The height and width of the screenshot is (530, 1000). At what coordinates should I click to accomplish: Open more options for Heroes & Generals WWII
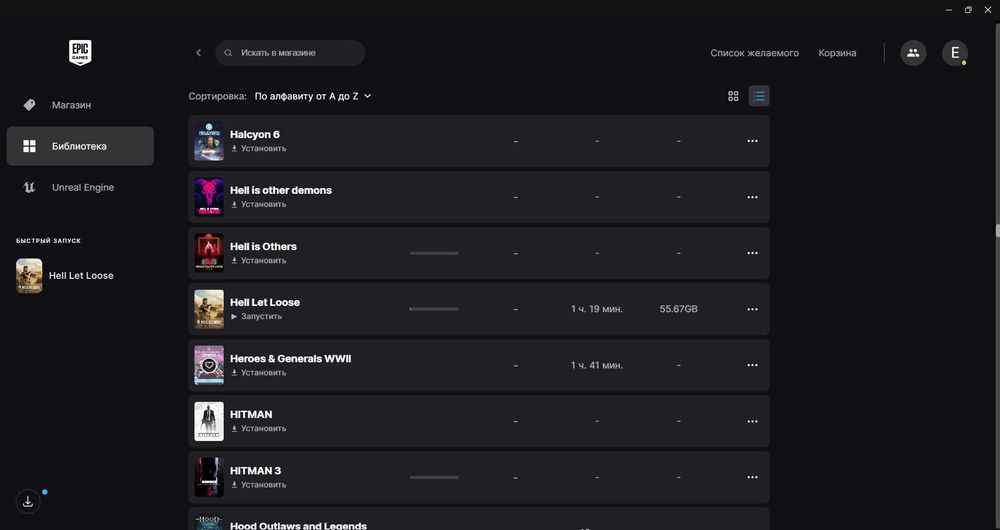point(752,365)
